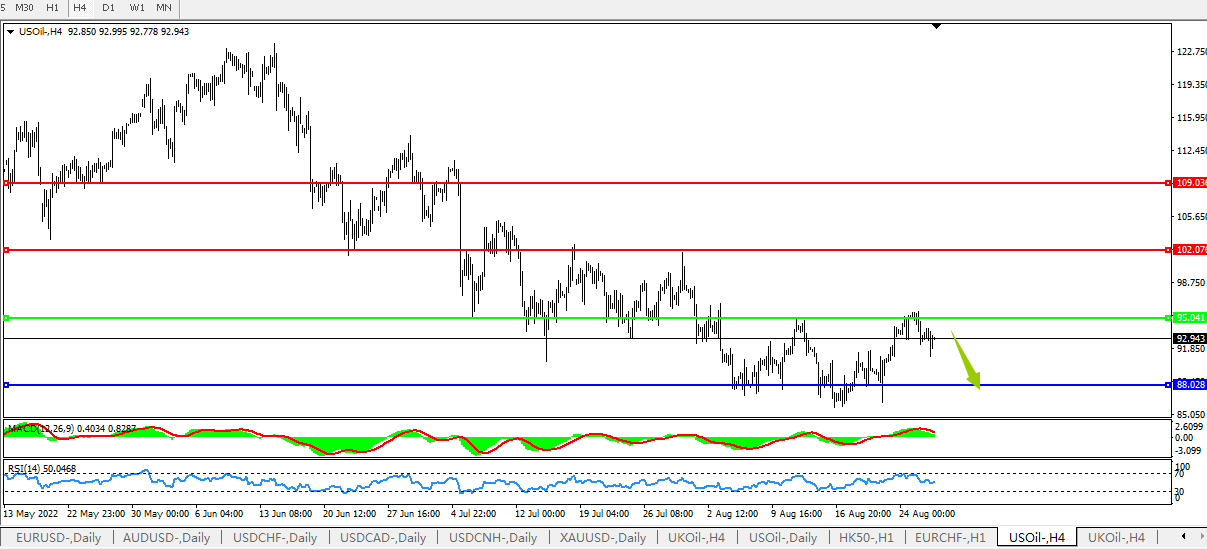This screenshot has height=549, width=1207.
Task: Change timeframe to W1
Action: (x=137, y=8)
